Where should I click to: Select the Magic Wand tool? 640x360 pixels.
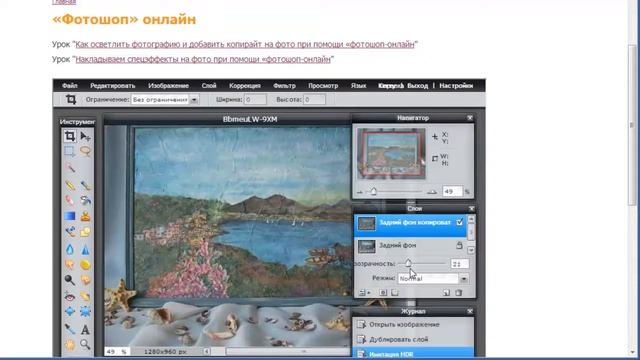(70, 168)
